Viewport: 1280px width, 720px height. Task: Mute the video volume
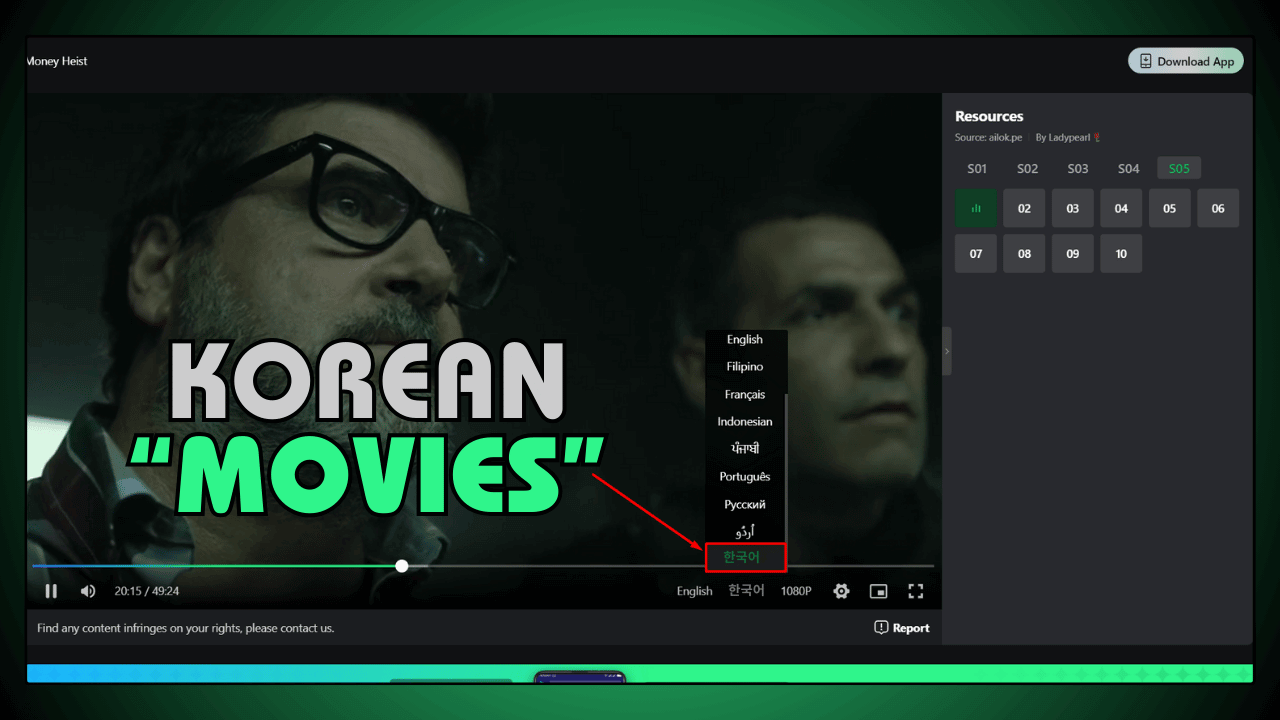pyautogui.click(x=88, y=590)
